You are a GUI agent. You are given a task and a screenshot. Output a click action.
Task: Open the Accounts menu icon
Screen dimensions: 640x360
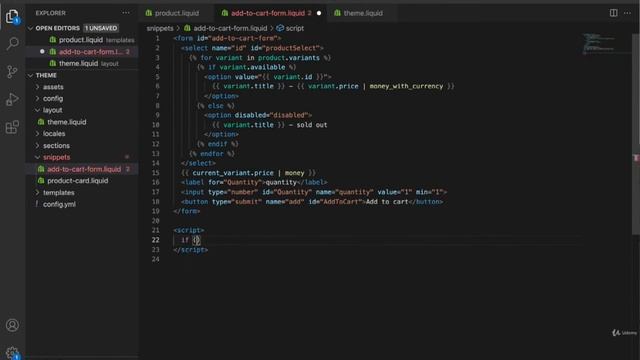[x=12, y=325]
